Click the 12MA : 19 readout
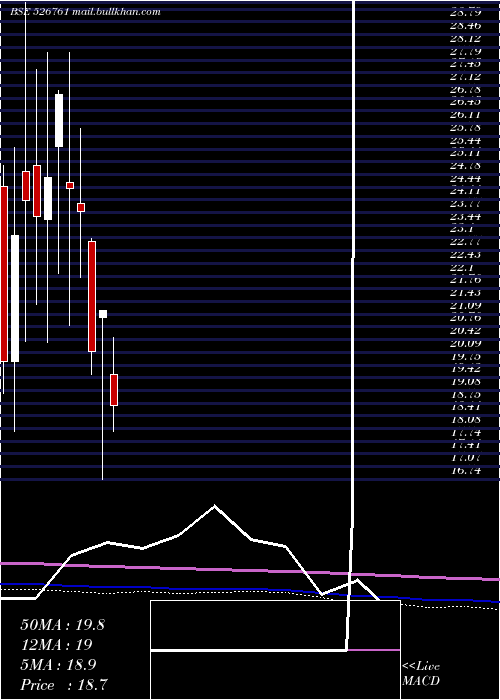Screen dimensions: 500x700 point(56,645)
